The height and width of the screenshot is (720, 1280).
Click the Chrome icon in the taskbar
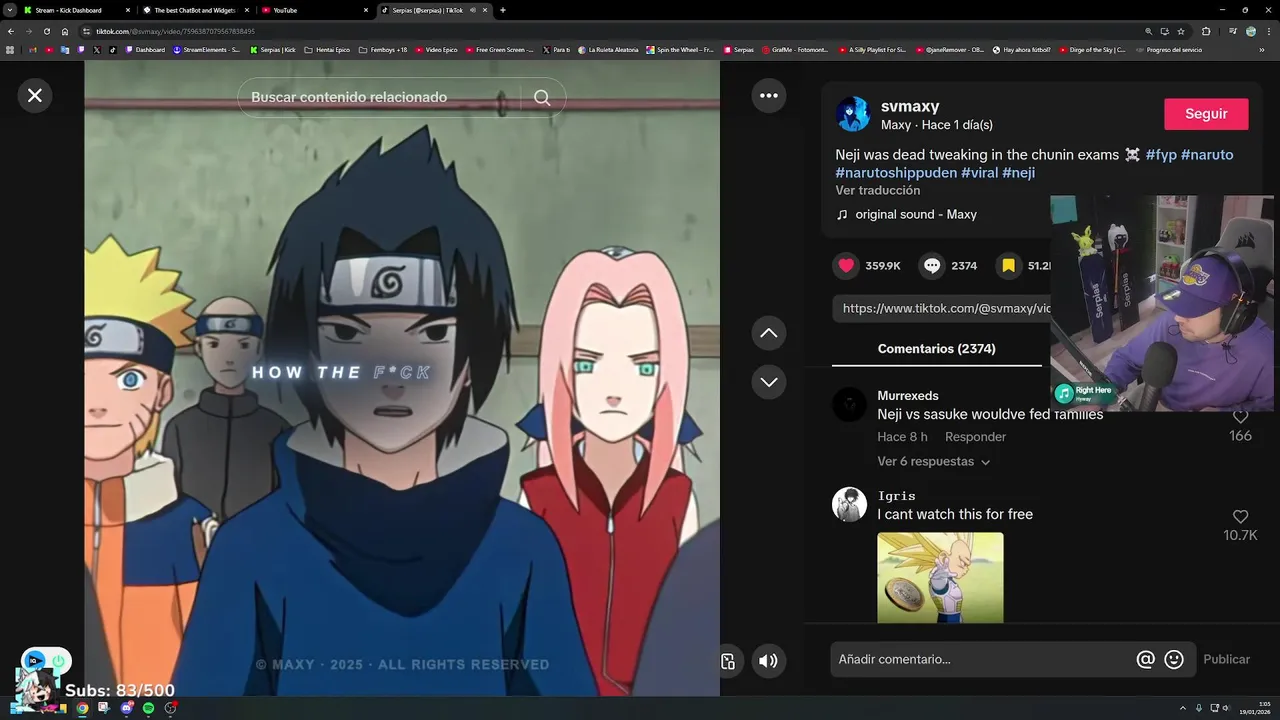coord(82,708)
